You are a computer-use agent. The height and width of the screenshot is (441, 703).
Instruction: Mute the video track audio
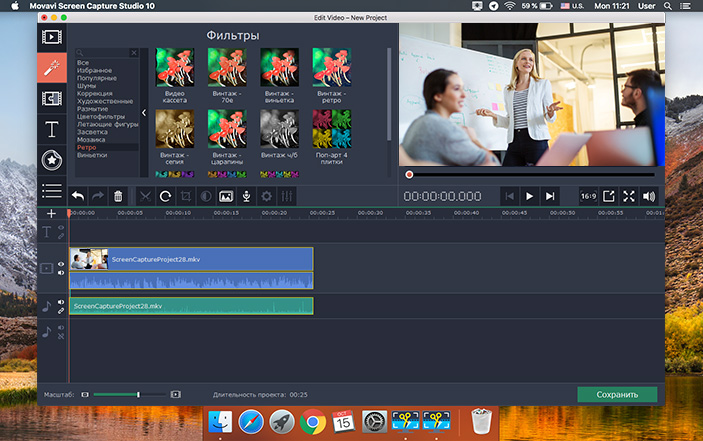pos(61,272)
